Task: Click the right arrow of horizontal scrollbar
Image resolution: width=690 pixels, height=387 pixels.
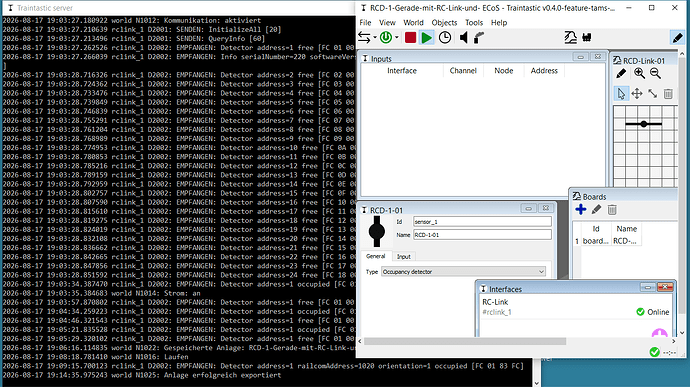Action: tap(674, 341)
